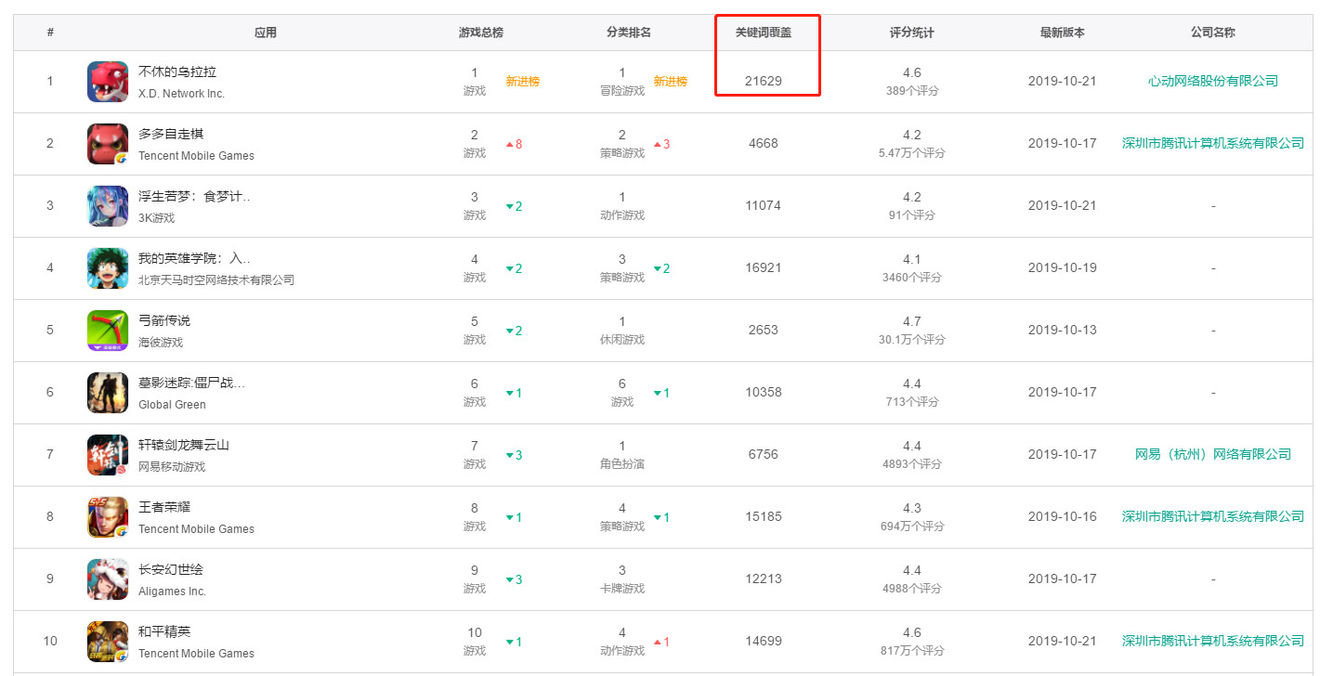Click the 关键词覆盖 column header

point(763,32)
